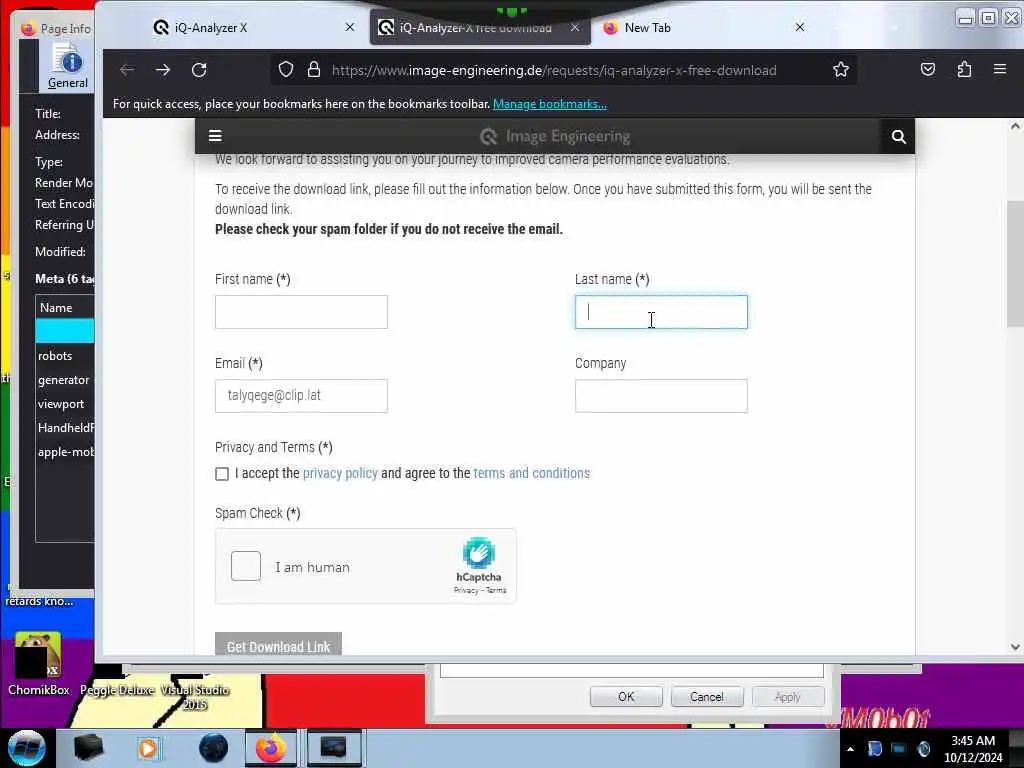Open the Peggle Deluxe desktop shortcut

pos(118,690)
